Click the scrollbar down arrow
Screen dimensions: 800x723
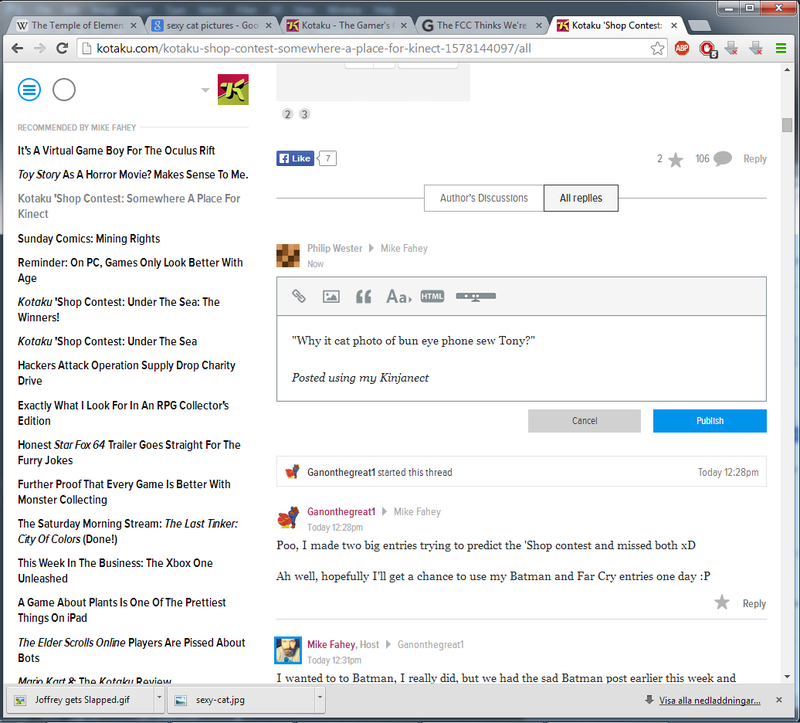(x=787, y=677)
